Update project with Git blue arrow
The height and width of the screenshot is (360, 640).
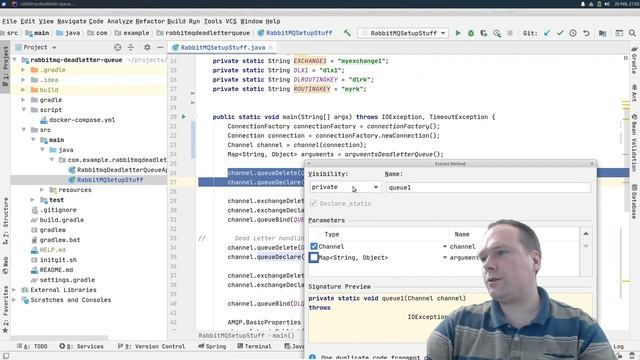[x=547, y=33]
